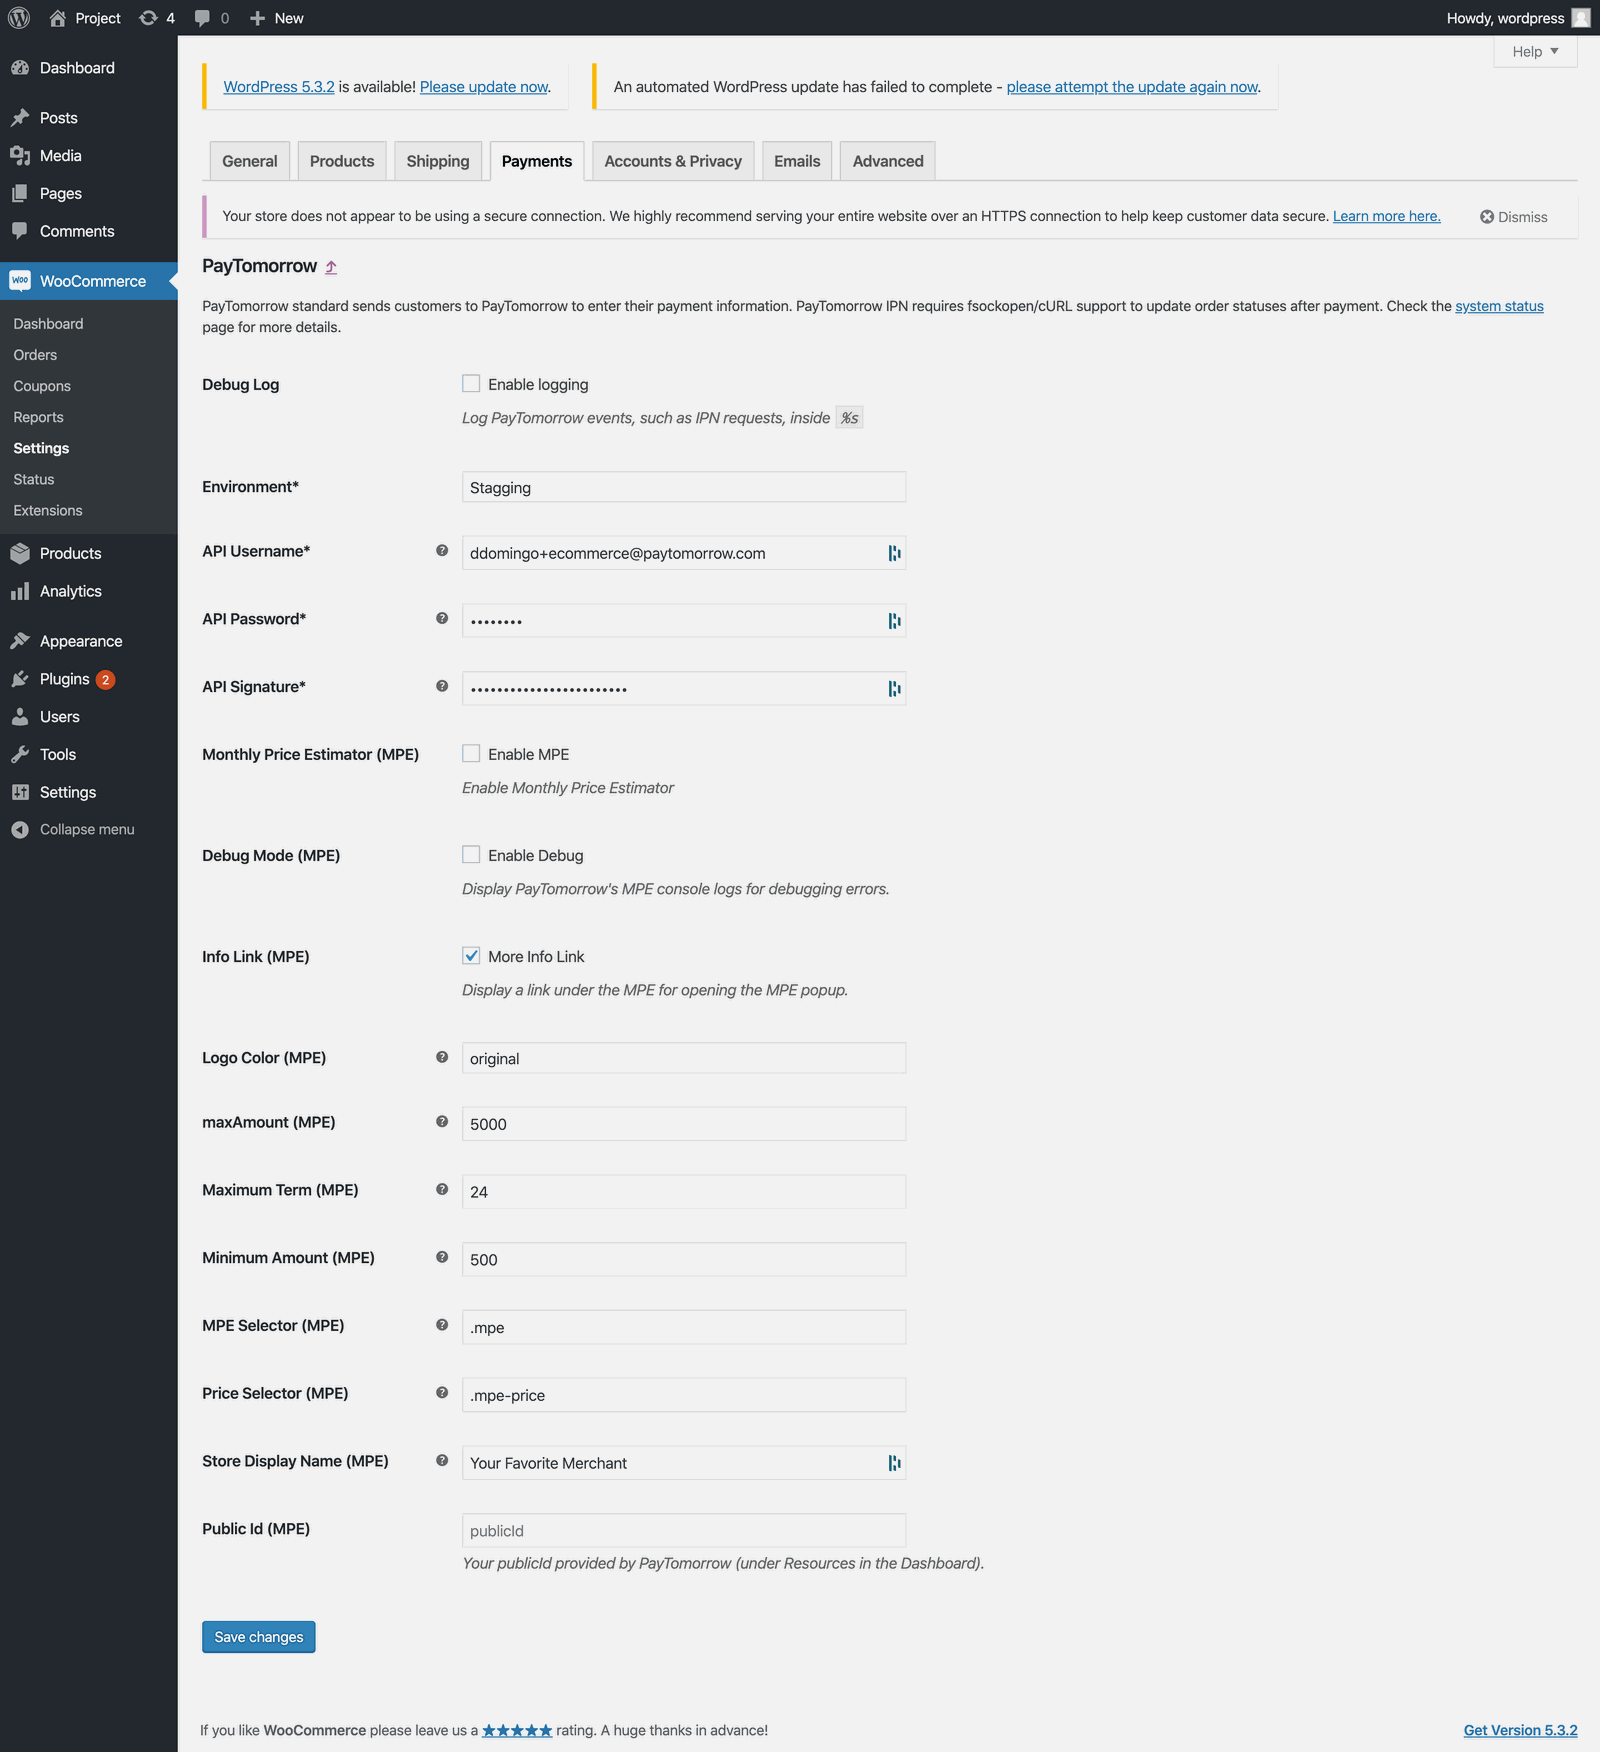Image resolution: width=1600 pixels, height=1752 pixels.
Task: Open the Accounts & Privacy tab
Action: 673,161
